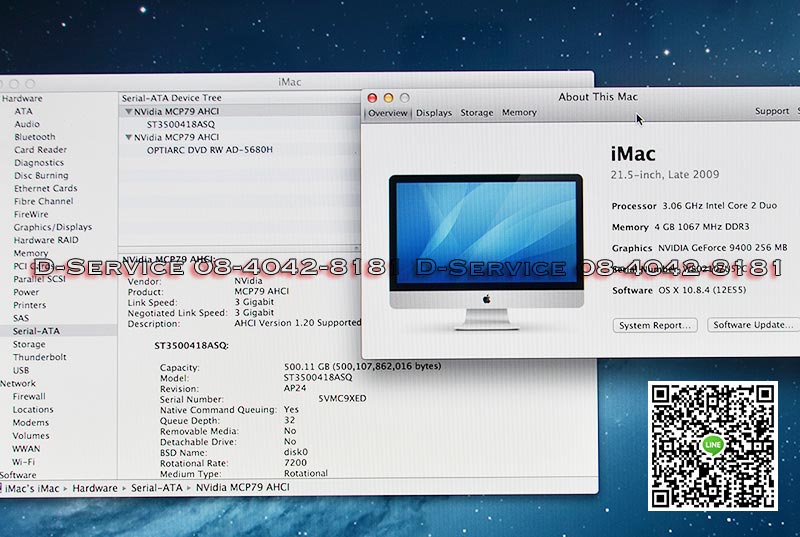Select Printers in the sidebar

[30, 305]
